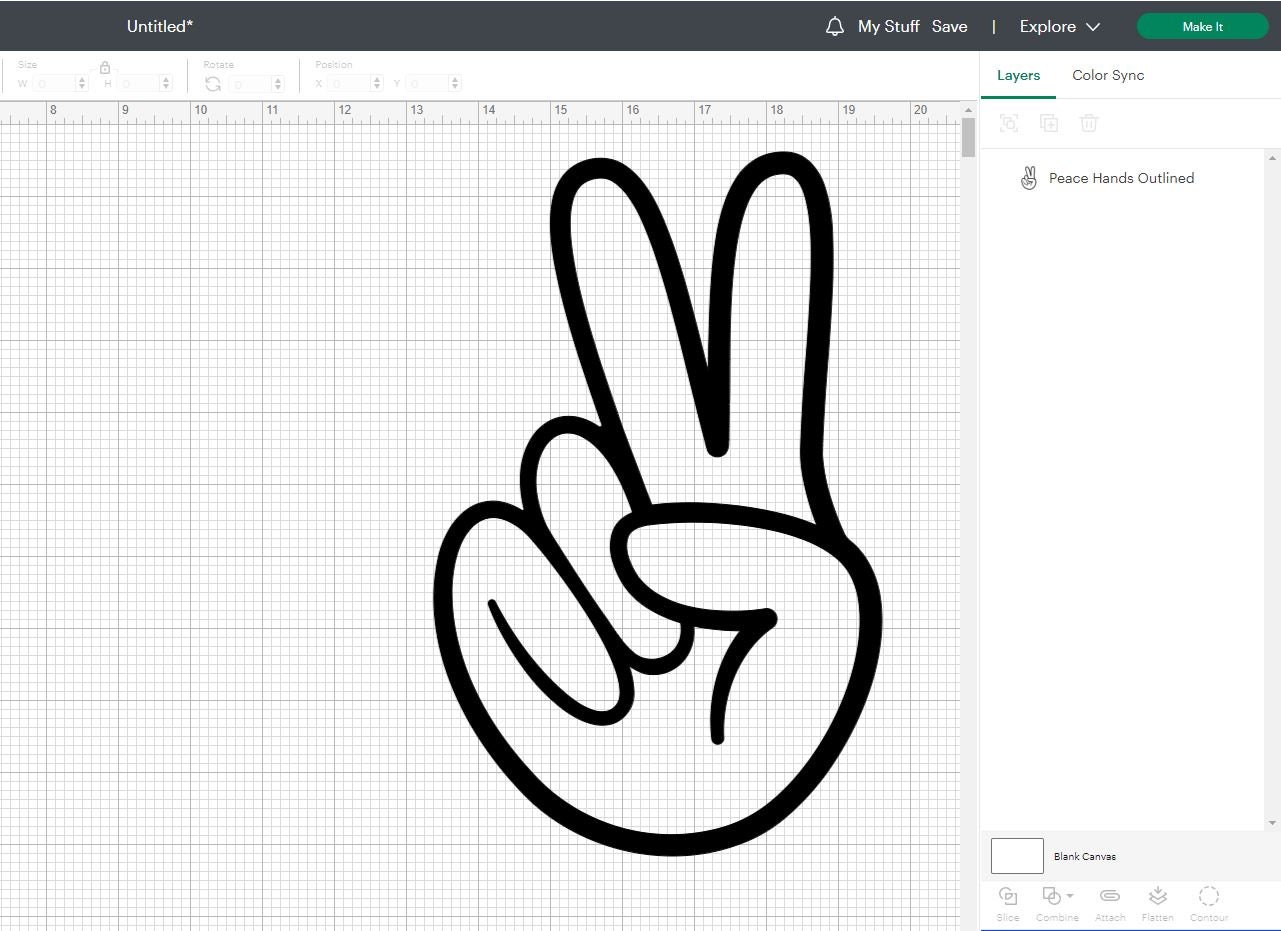The image size is (1281, 931).
Task: Click the Rotate arrow icon in the toolbar
Action: [212, 84]
